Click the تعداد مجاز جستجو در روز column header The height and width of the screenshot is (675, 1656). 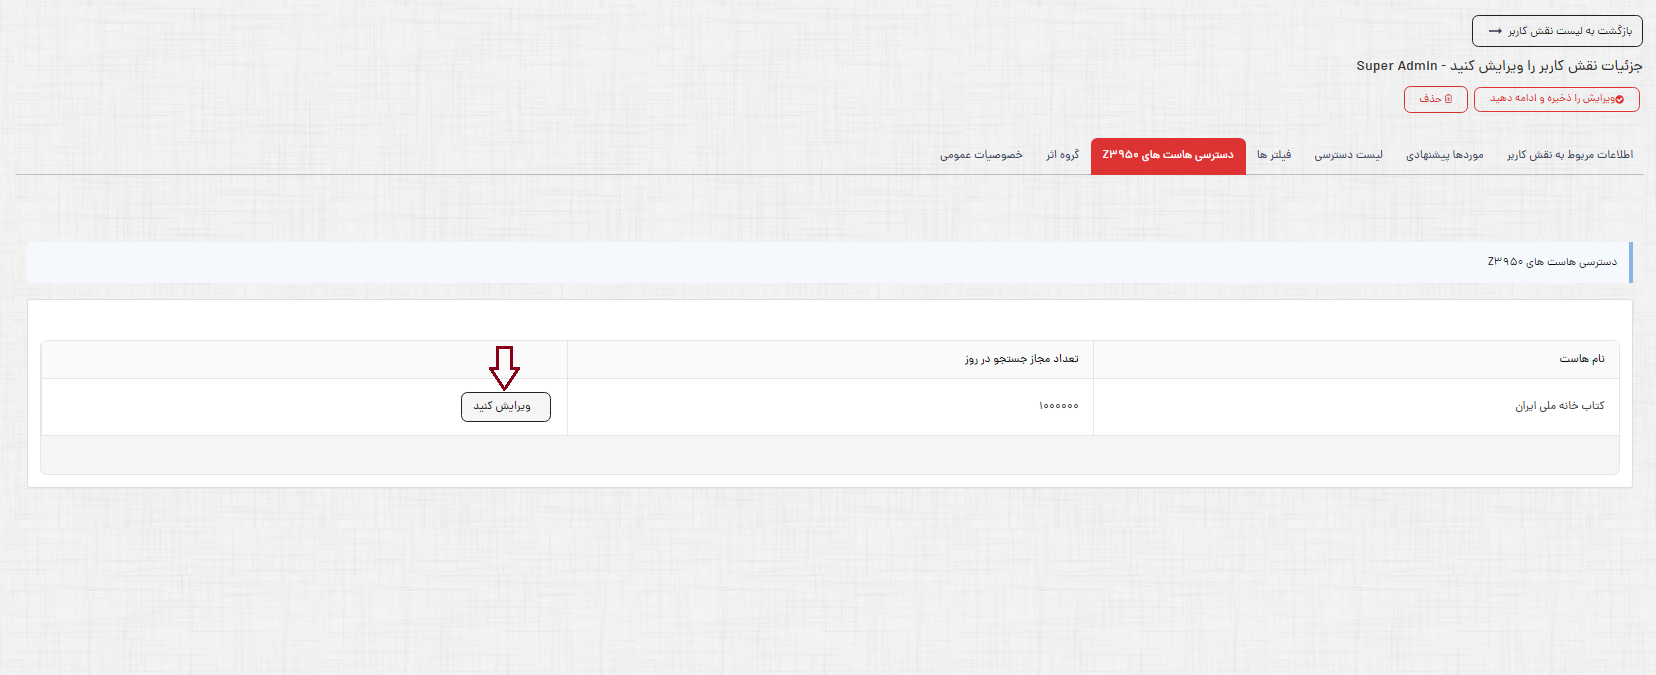click(1021, 359)
